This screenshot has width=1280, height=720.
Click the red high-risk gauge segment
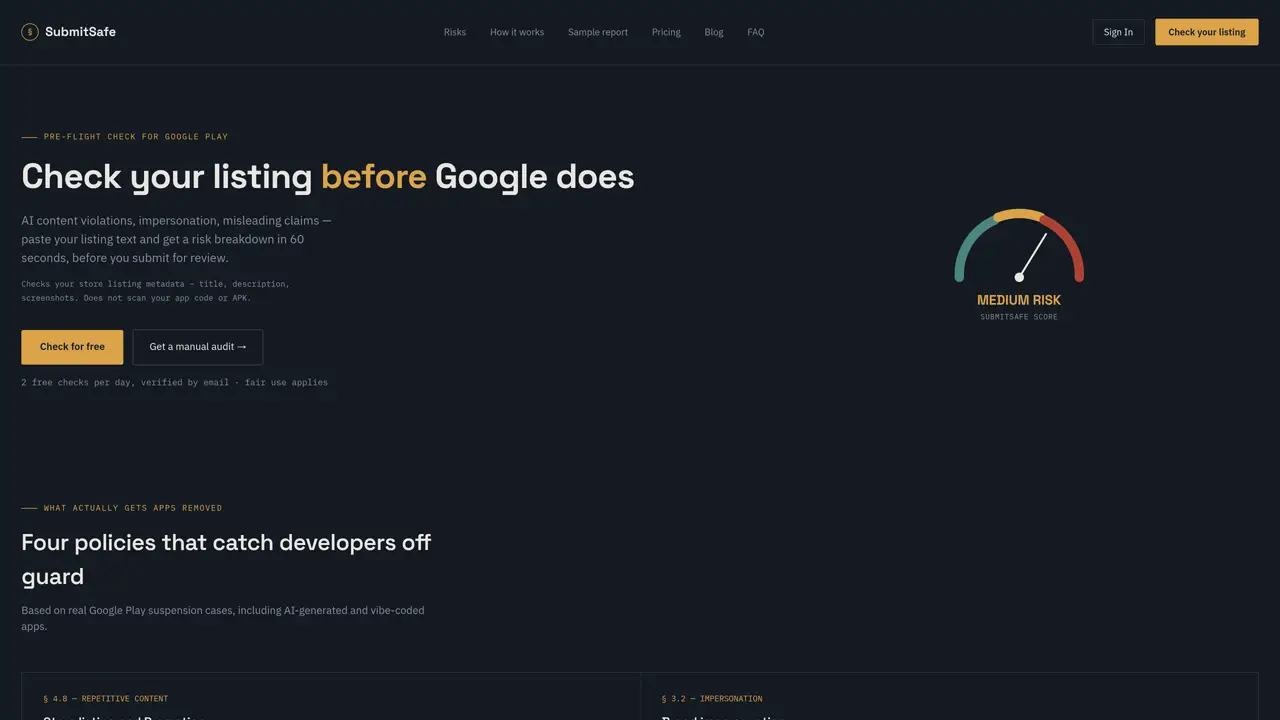(1067, 245)
